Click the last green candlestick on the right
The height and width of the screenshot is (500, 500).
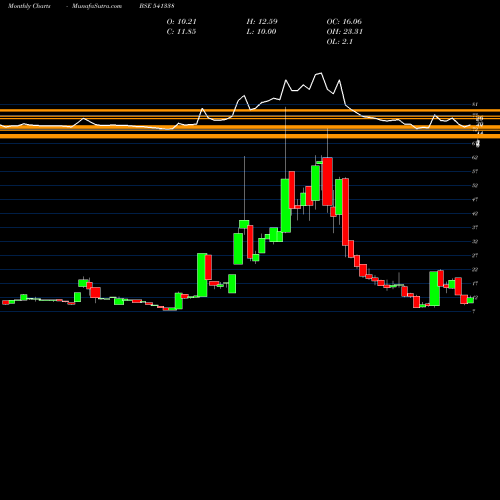tap(470, 300)
